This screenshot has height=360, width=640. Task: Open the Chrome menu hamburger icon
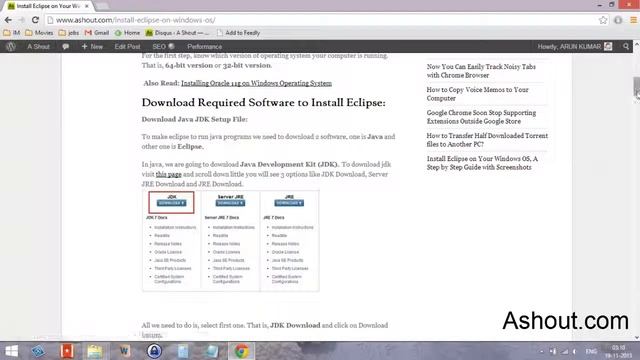click(633, 20)
